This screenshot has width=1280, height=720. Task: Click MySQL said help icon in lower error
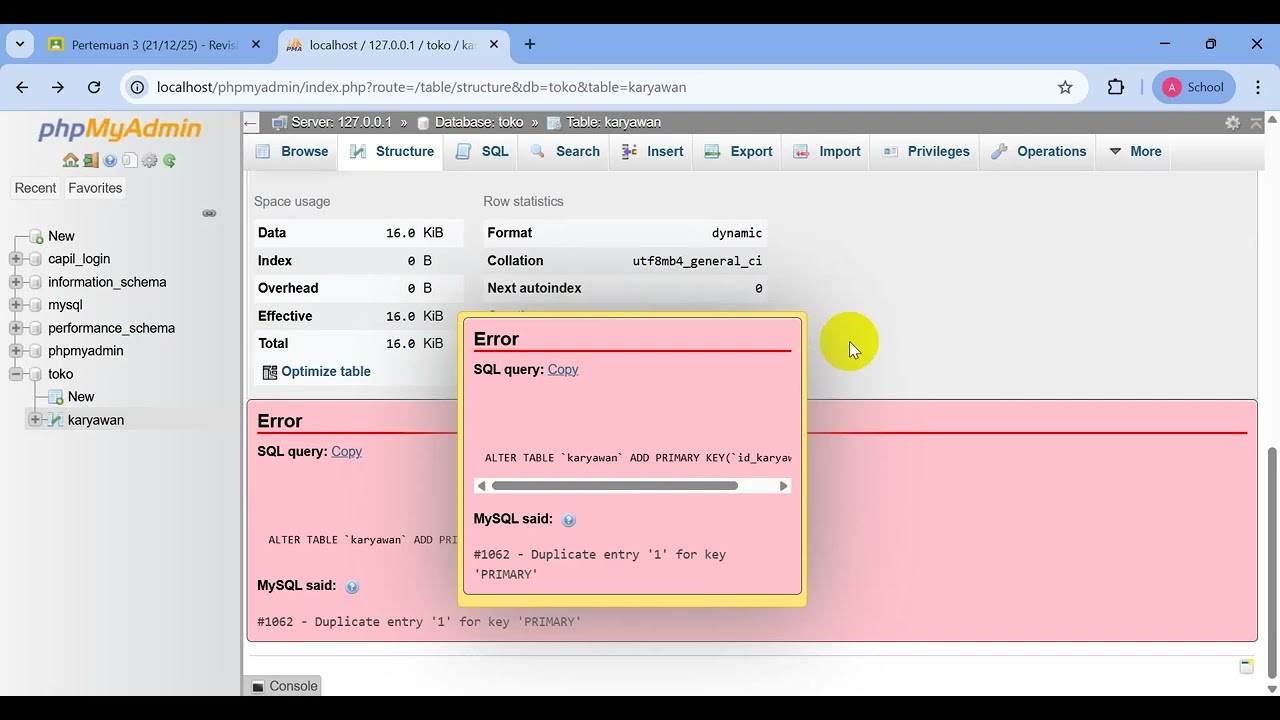pos(352,587)
